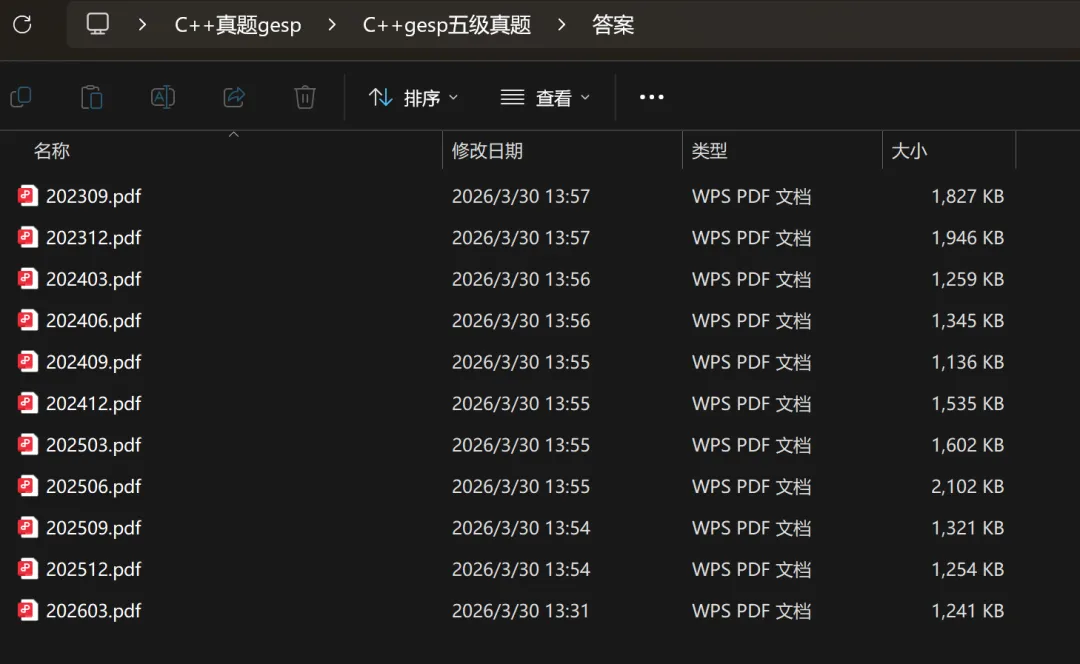Image resolution: width=1080 pixels, height=664 pixels.
Task: Click the Paste icon in the toolbar
Action: coord(91,96)
